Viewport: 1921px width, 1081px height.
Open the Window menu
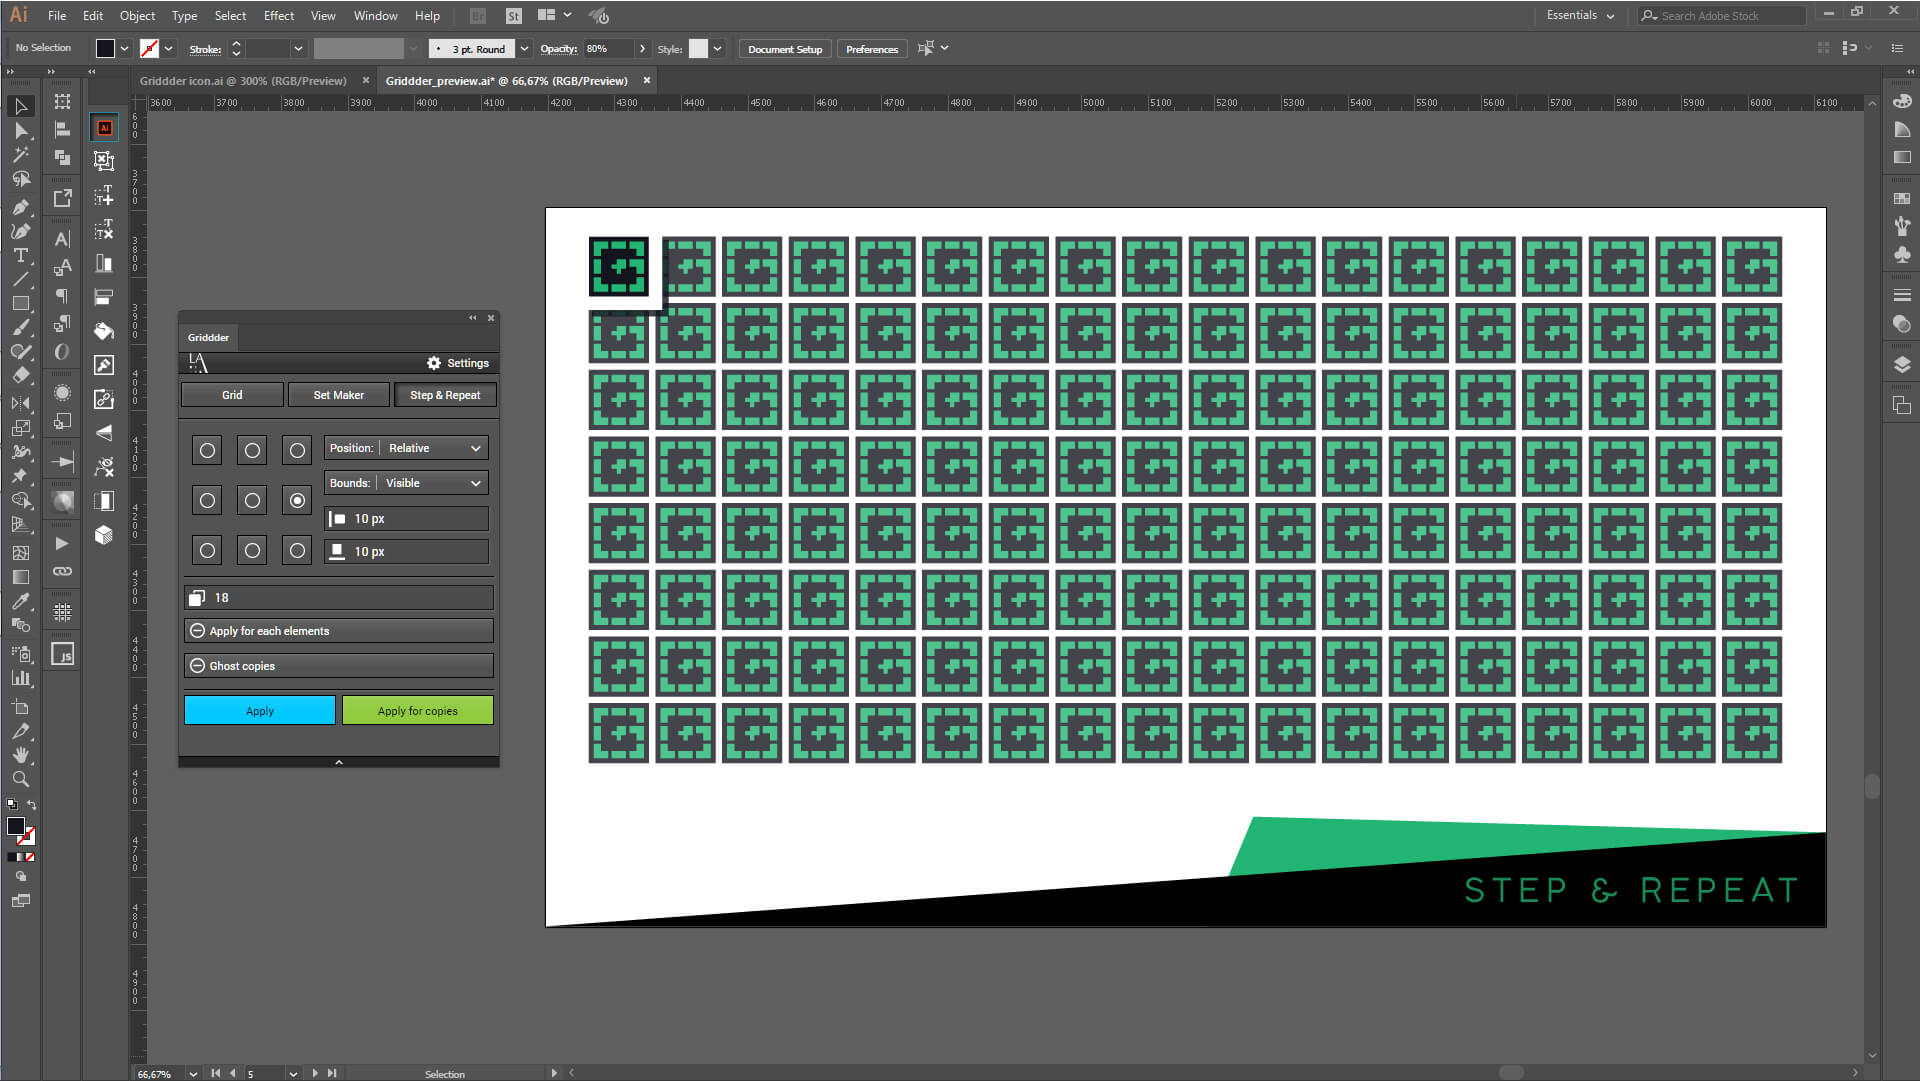point(375,16)
